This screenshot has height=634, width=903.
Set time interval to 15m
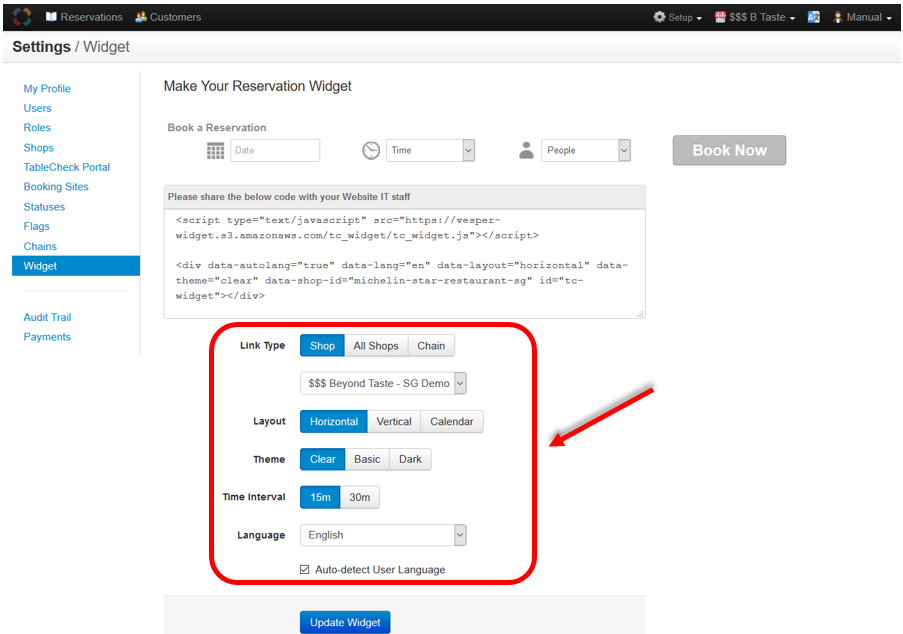coord(320,497)
